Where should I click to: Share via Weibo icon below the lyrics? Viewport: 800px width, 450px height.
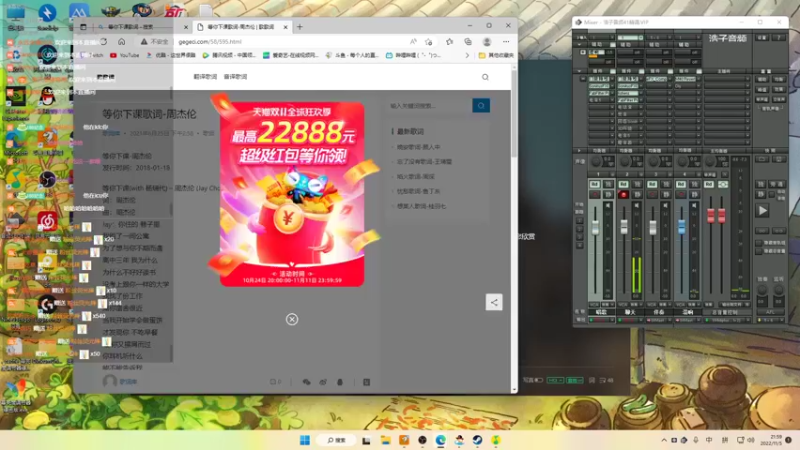323,382
